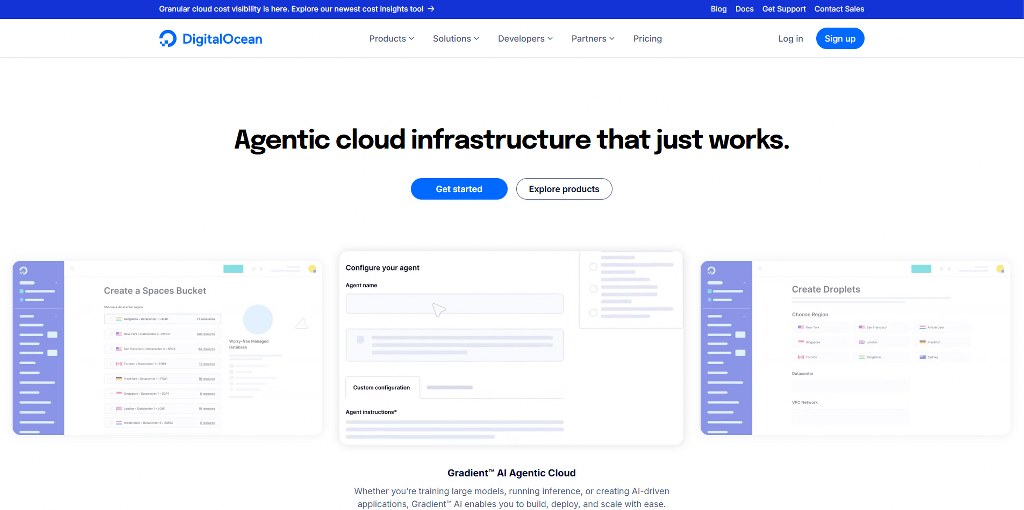Click Log in
This screenshot has height=510, width=1024.
pos(790,39)
